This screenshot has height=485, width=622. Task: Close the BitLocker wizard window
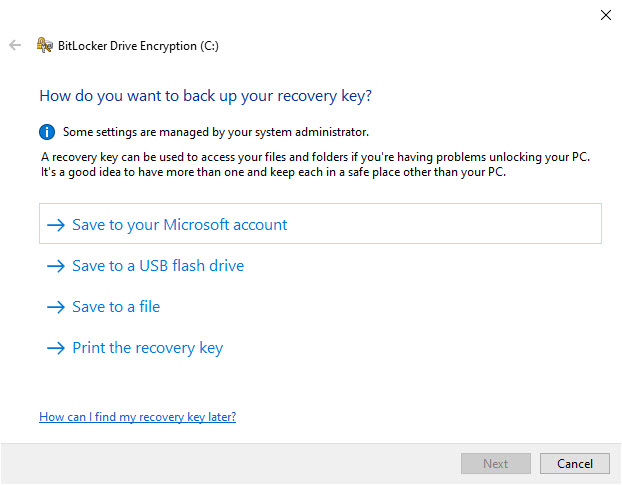(604, 15)
